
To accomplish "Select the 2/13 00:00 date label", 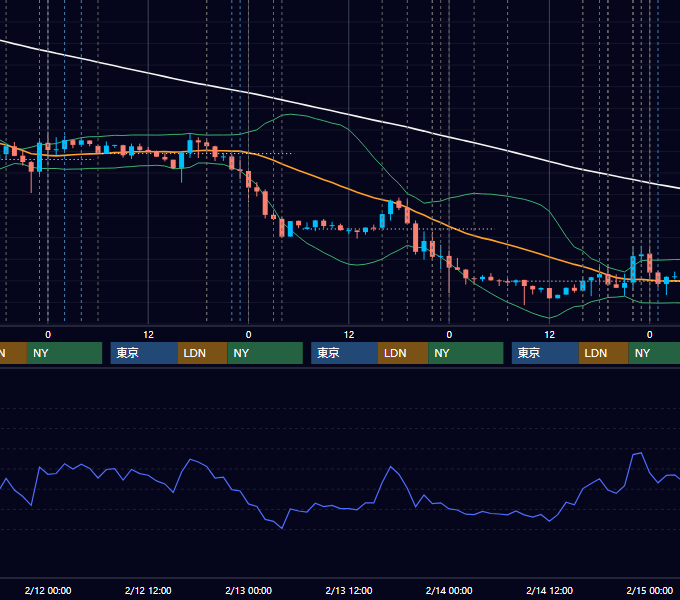I will pyautogui.click(x=248, y=590).
